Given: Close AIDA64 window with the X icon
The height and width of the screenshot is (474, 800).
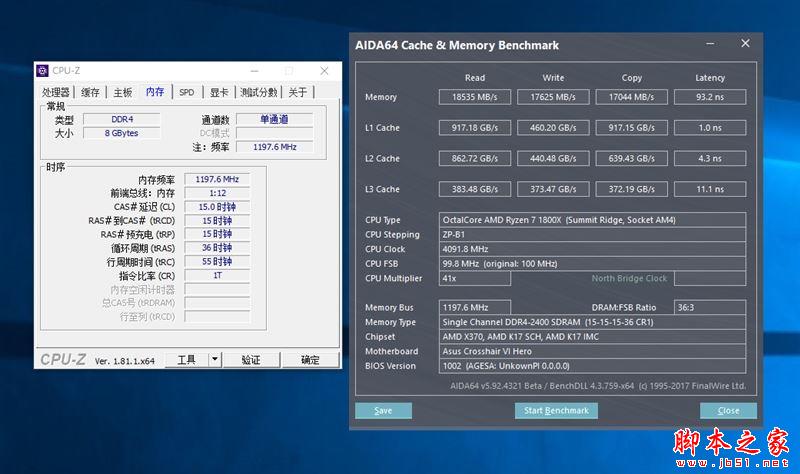Looking at the screenshot, I should (745, 44).
